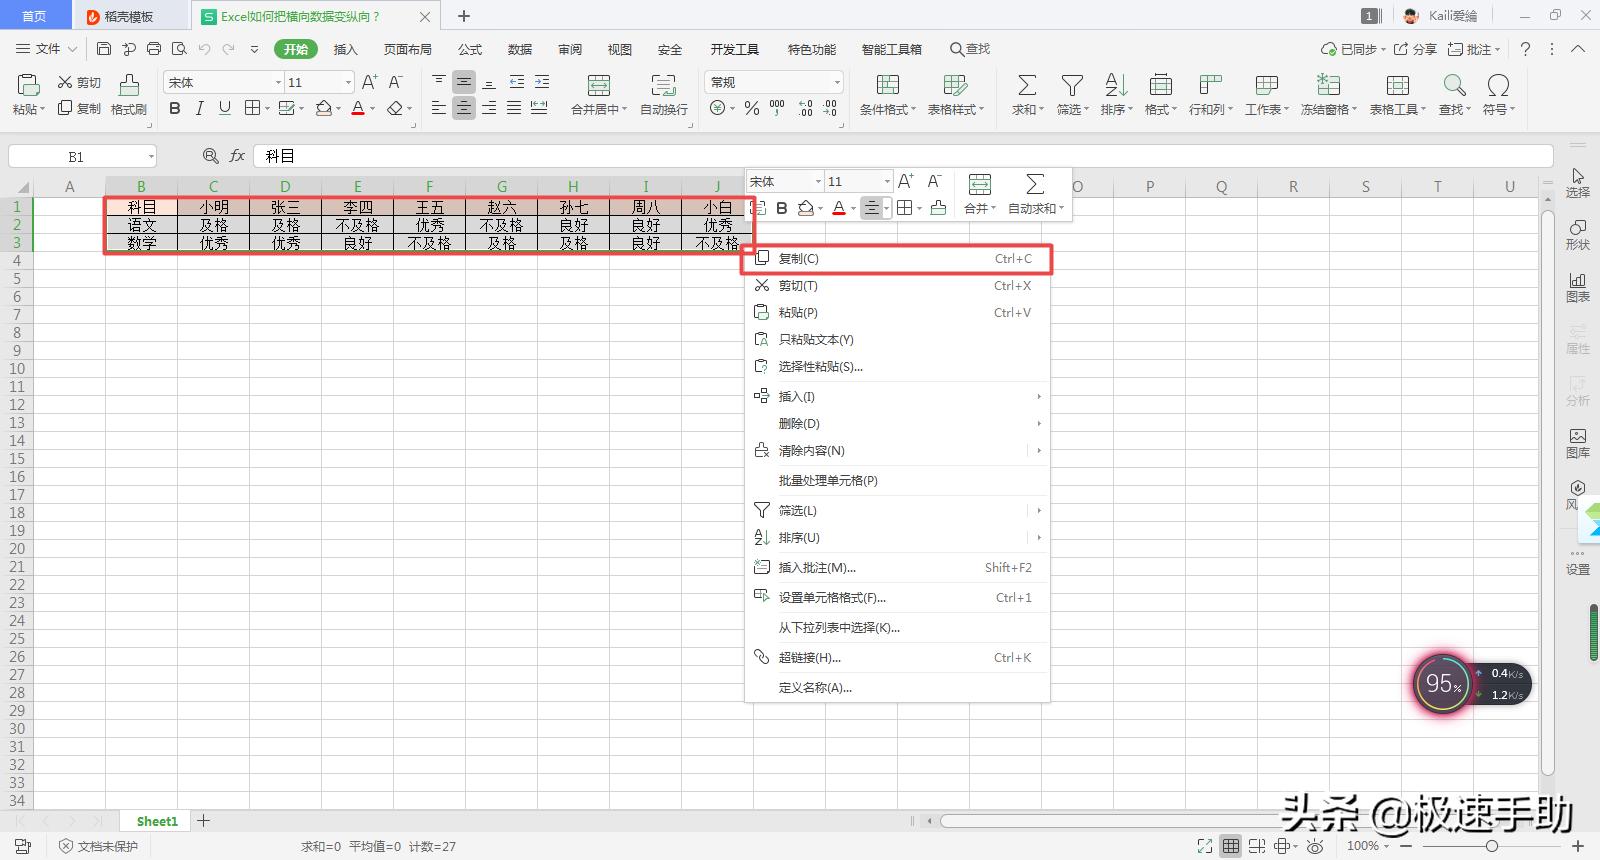Viewport: 1600px width, 860px height.
Task: Choose Copy (复制) from context menu
Action: pyautogui.click(x=897, y=258)
